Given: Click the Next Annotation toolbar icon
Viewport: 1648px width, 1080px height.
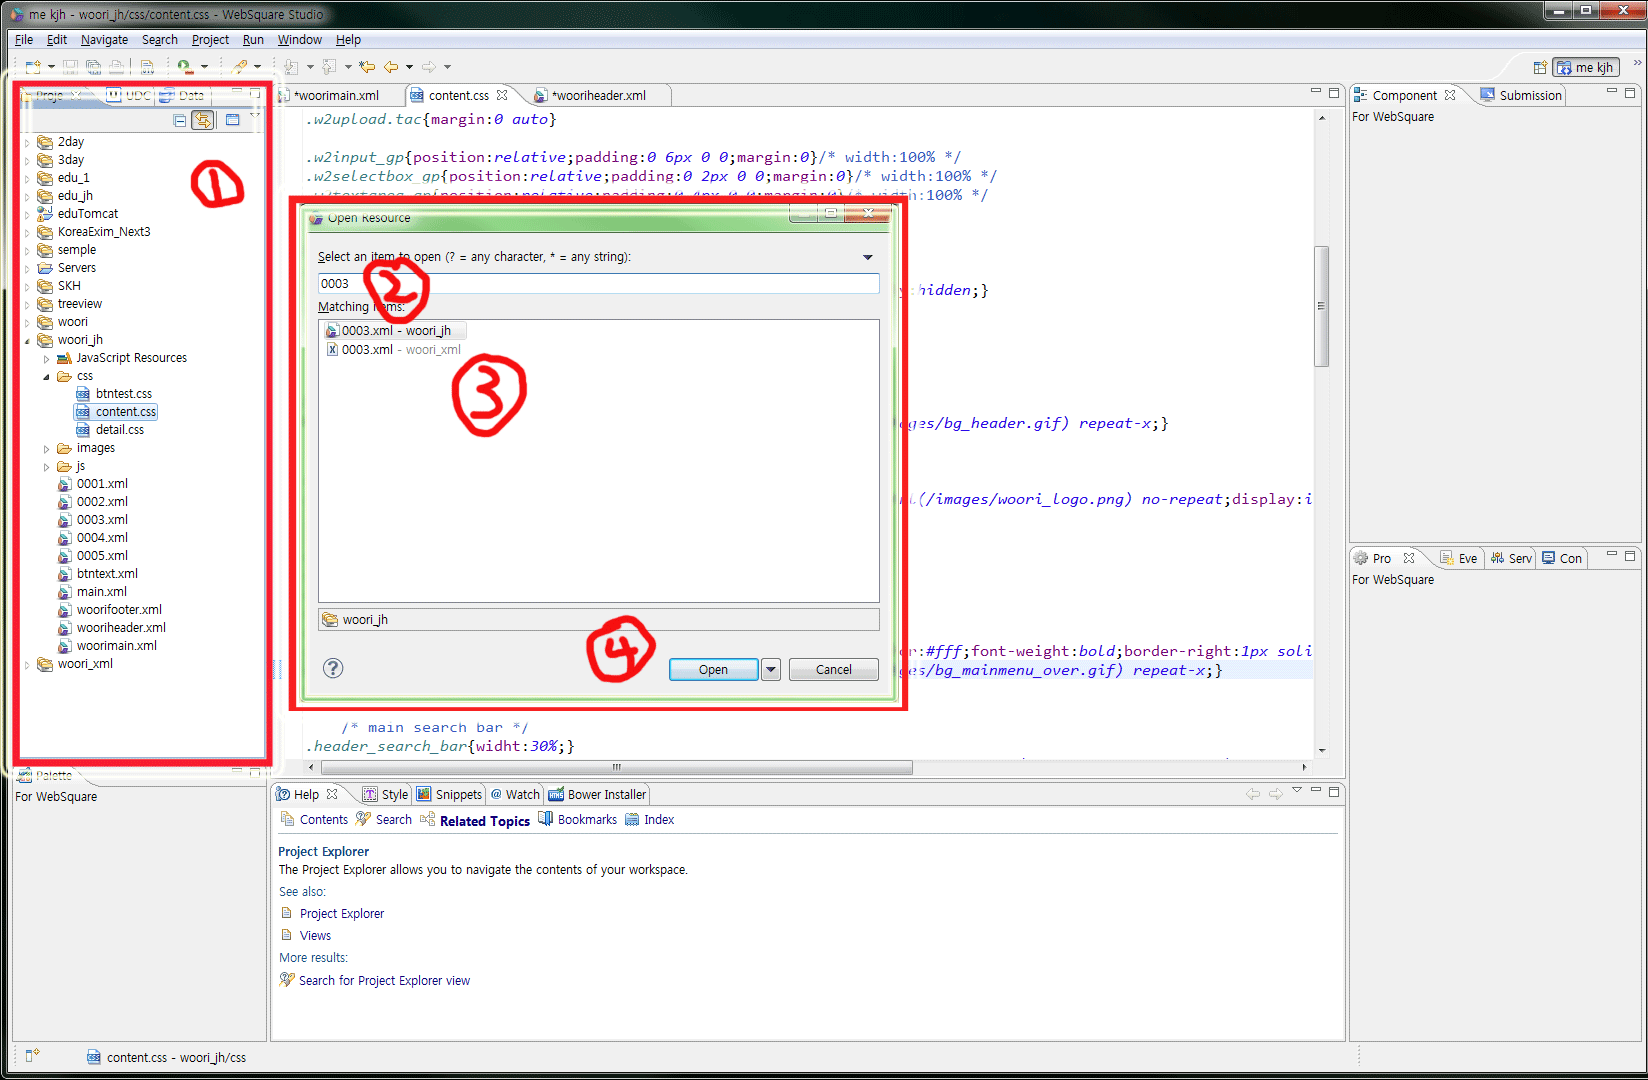Looking at the screenshot, I should click(x=291, y=67).
